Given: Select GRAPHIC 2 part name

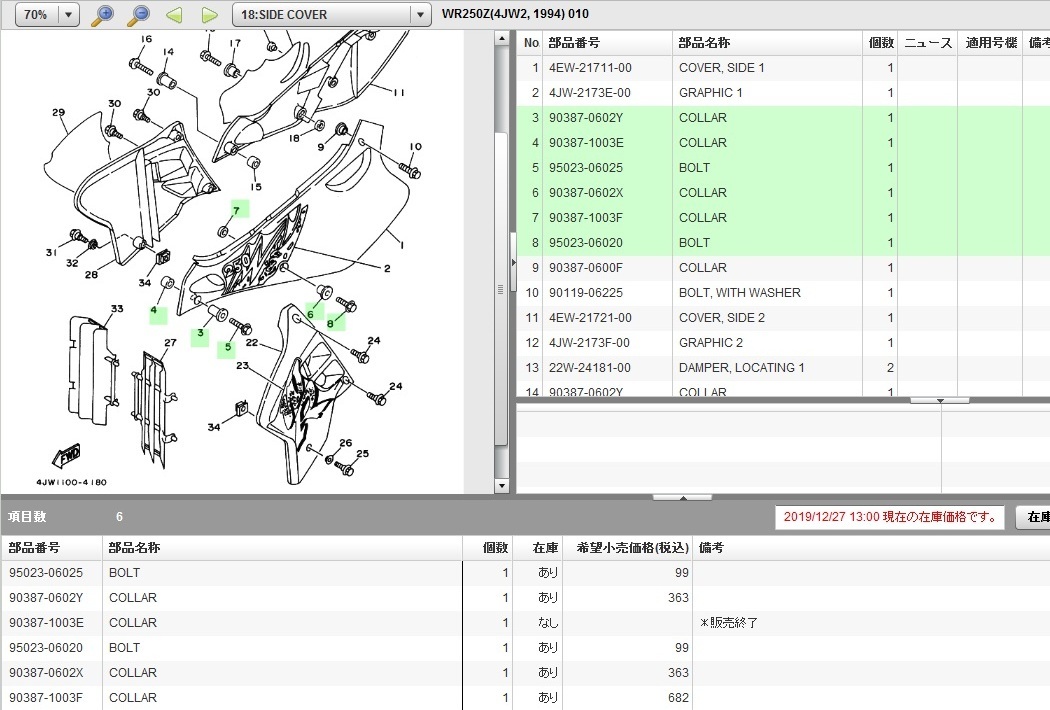Looking at the screenshot, I should [x=710, y=343].
